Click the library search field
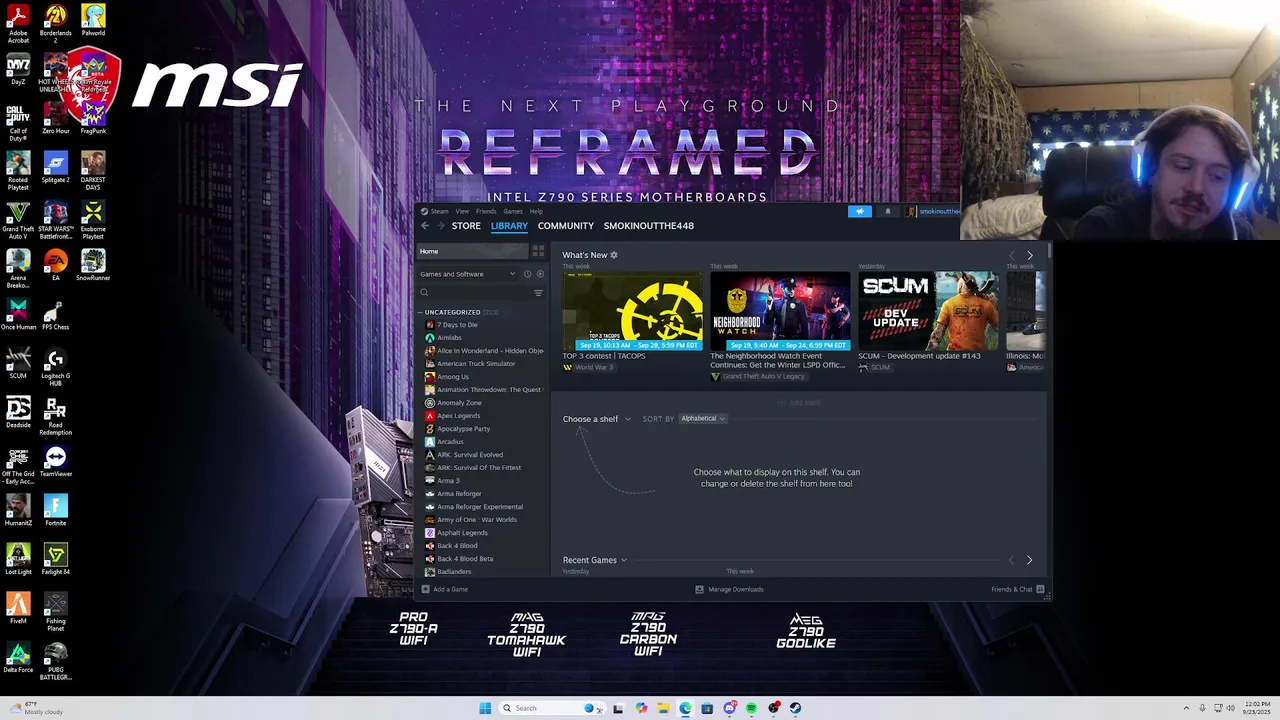1280x720 pixels. 474,293
